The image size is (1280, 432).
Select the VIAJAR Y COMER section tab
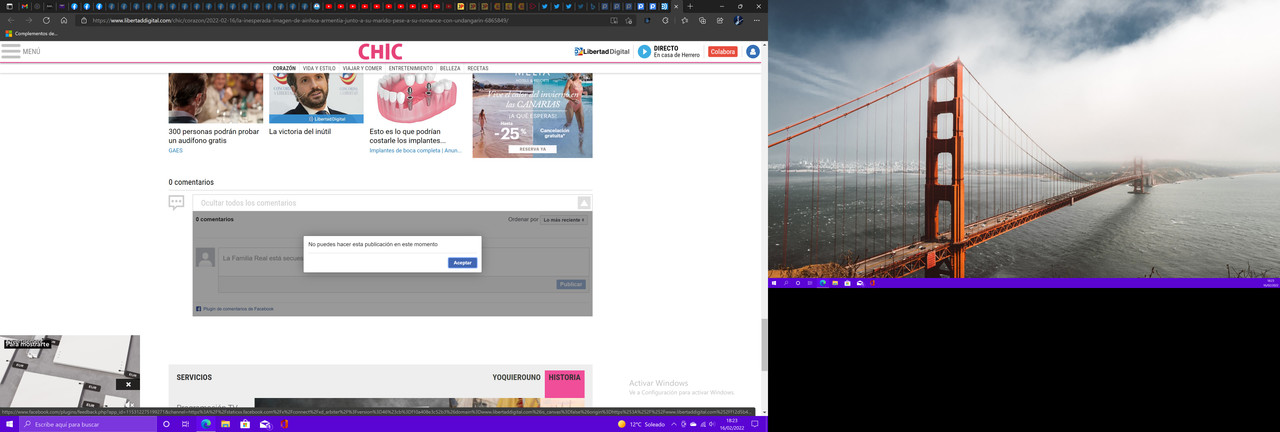(x=362, y=68)
